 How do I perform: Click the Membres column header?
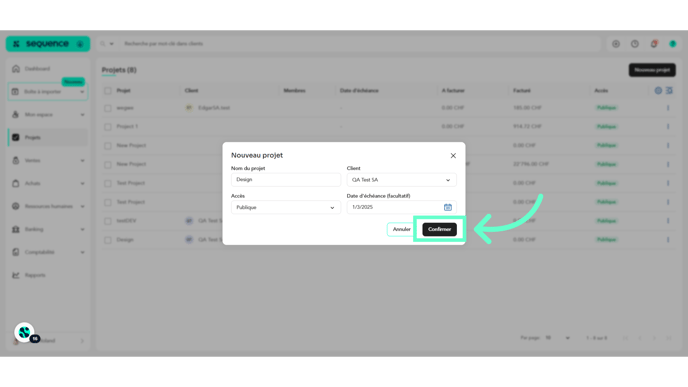[294, 90]
